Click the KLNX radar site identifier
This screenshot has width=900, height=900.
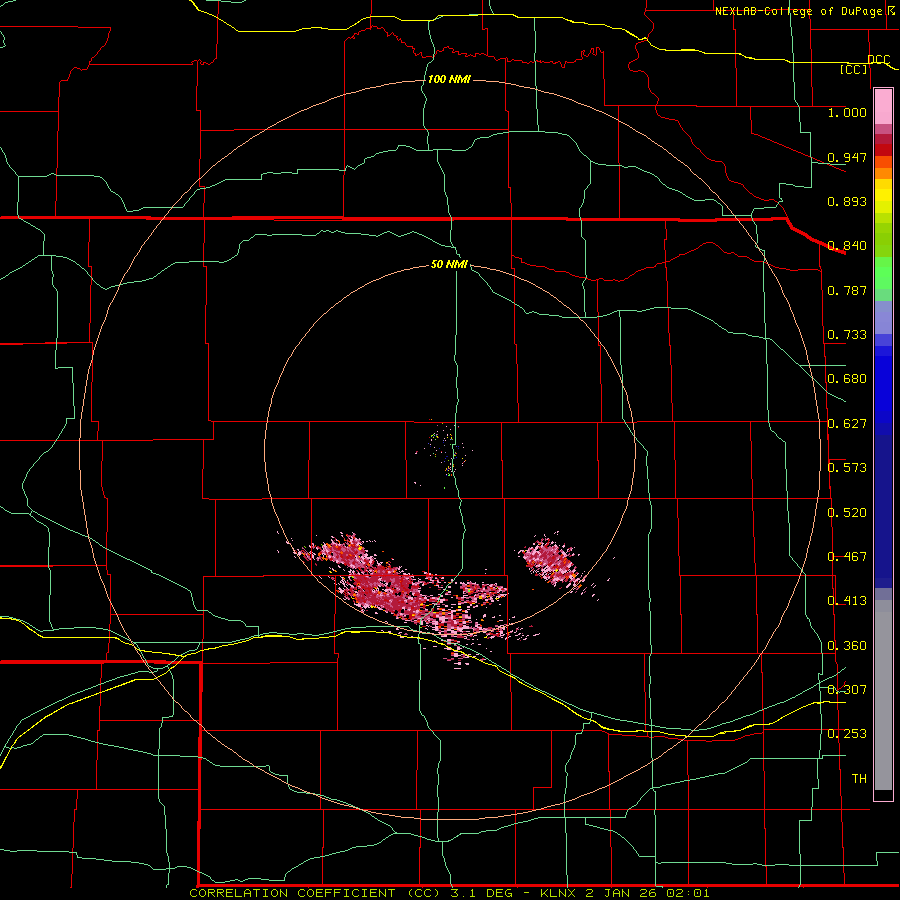(x=558, y=893)
